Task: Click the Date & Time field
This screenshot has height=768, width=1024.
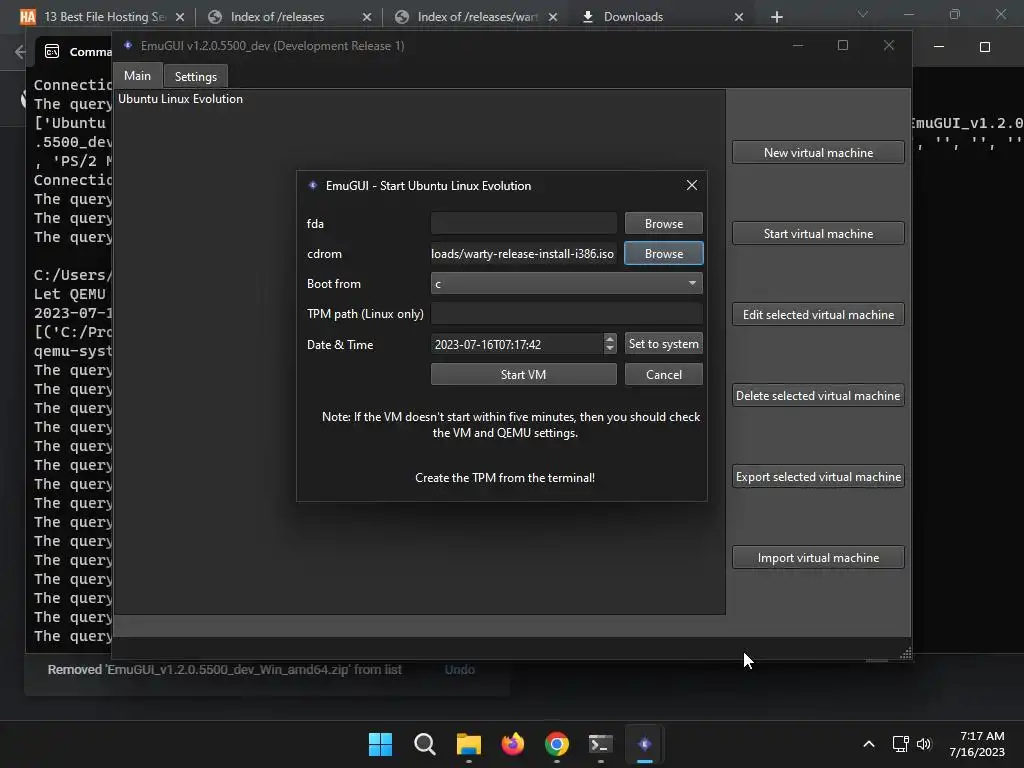Action: (x=517, y=344)
